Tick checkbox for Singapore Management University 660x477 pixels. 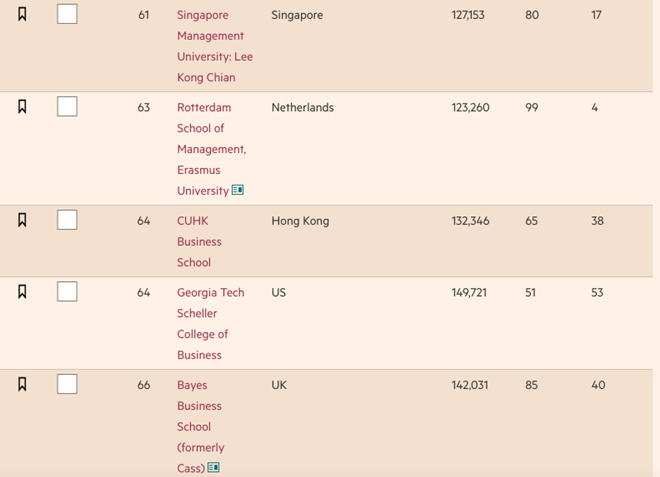pyautogui.click(x=67, y=15)
